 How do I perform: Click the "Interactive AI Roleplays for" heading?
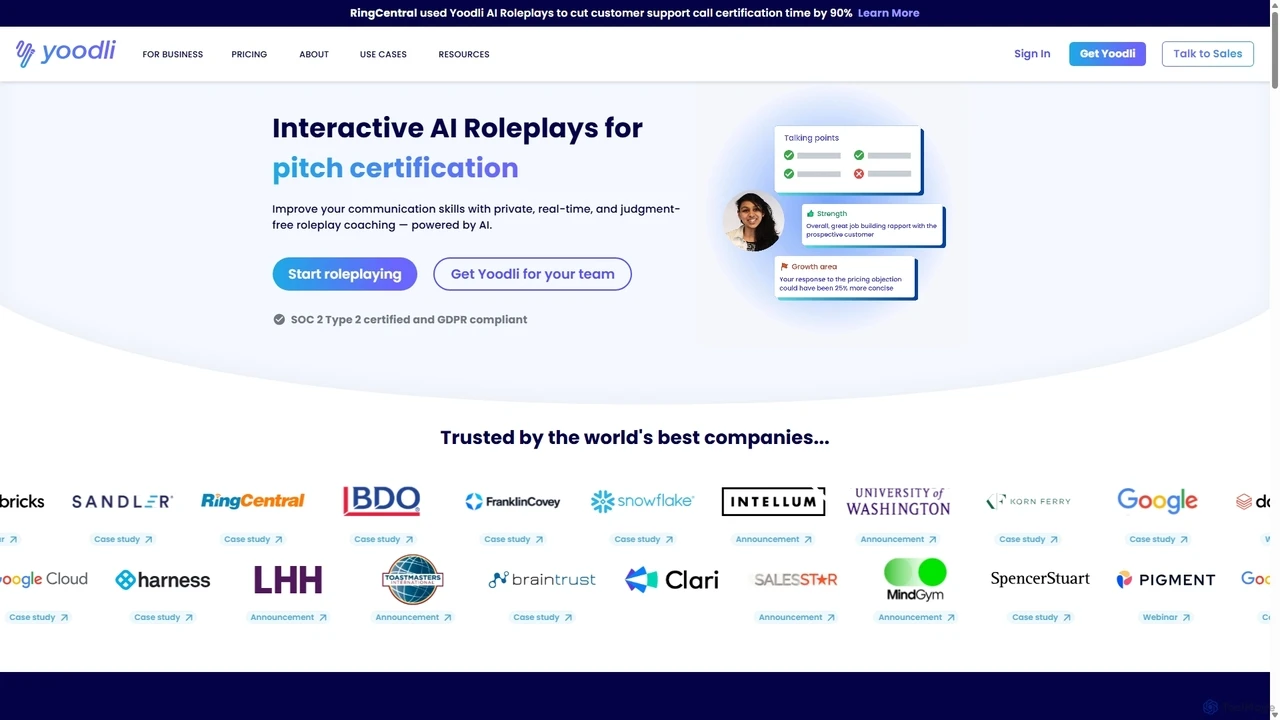[x=457, y=128]
